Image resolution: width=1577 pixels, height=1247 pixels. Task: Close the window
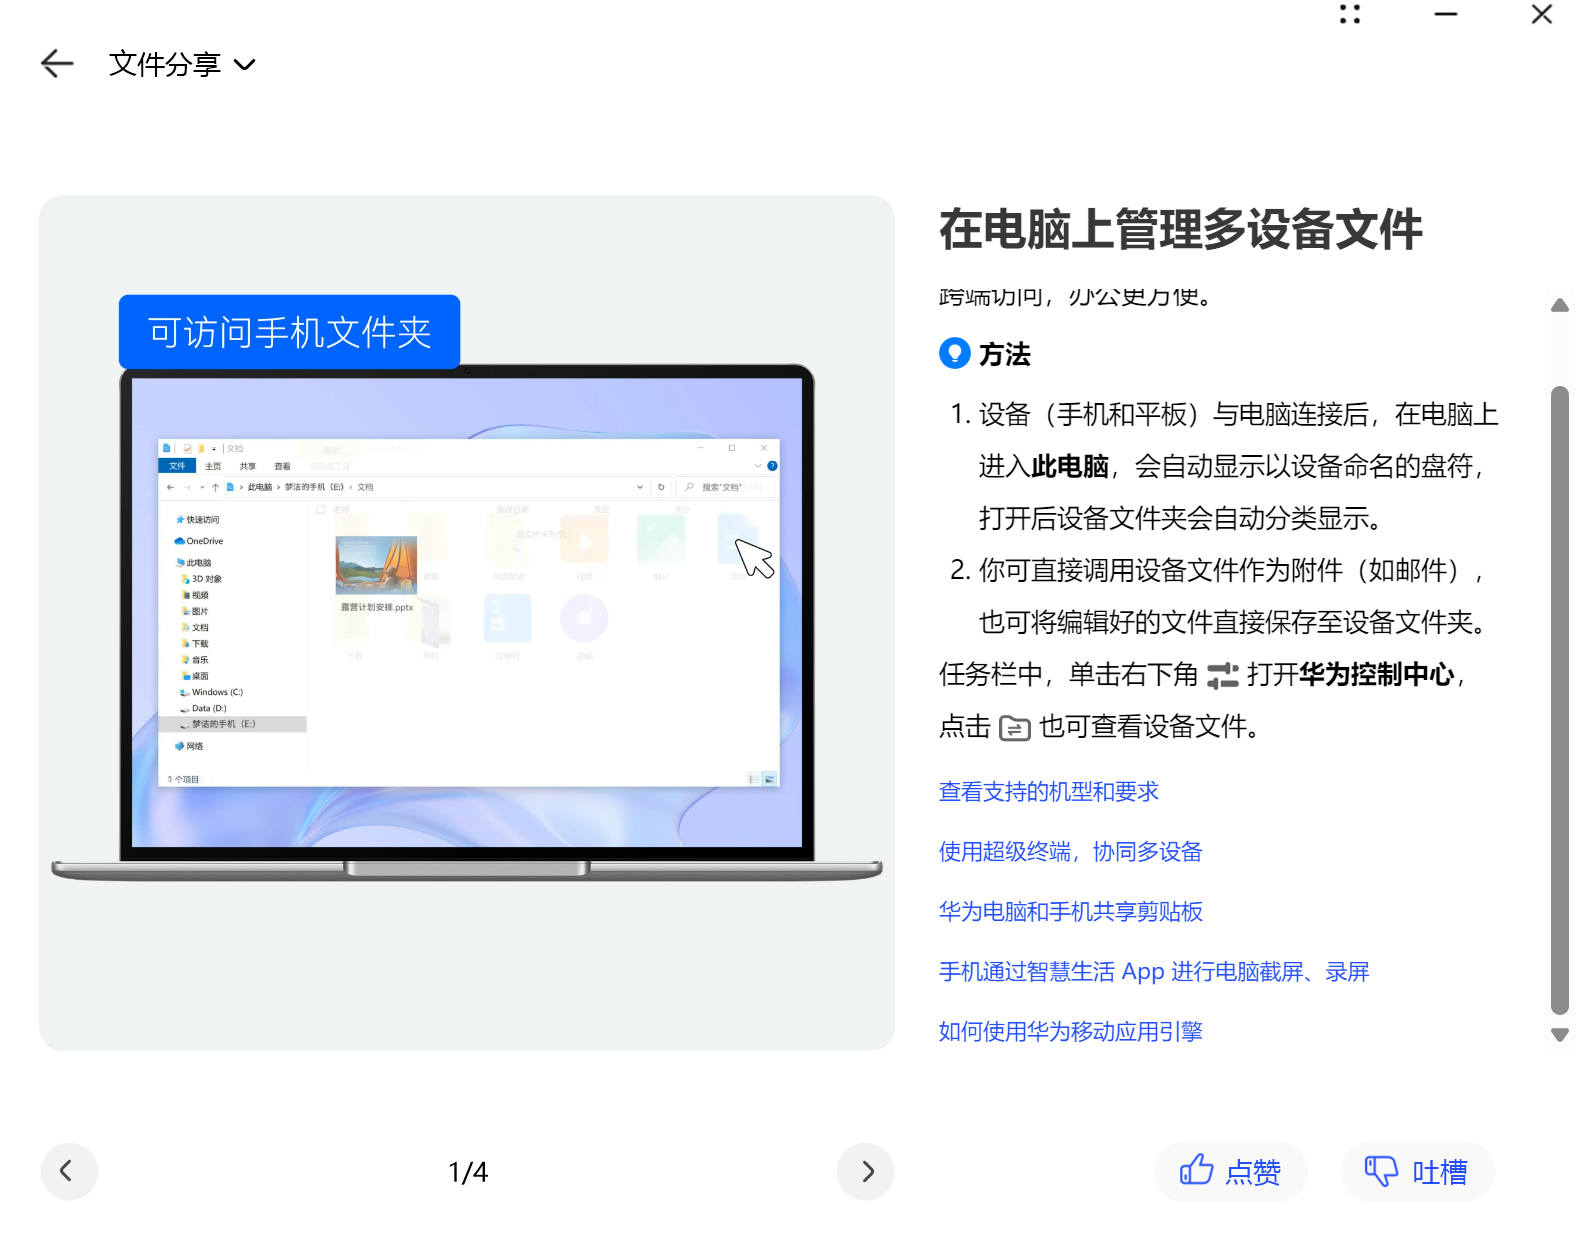point(1541,14)
